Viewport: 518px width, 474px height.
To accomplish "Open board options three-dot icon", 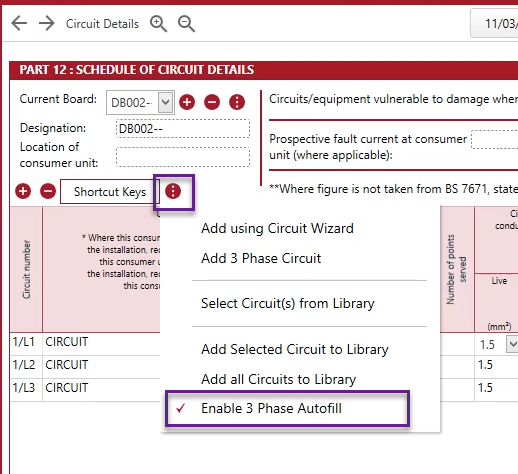I will [237, 102].
